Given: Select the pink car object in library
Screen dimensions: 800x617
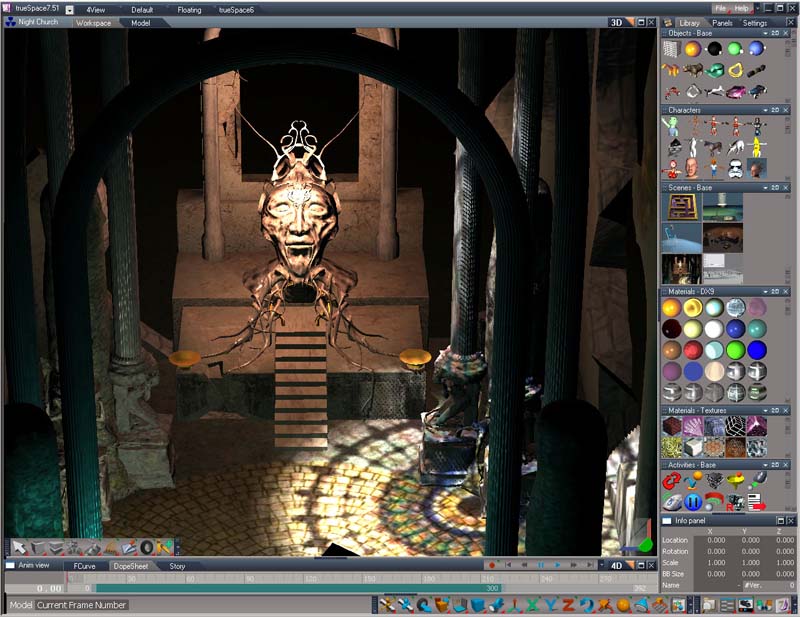Looking at the screenshot, I should click(735, 92).
